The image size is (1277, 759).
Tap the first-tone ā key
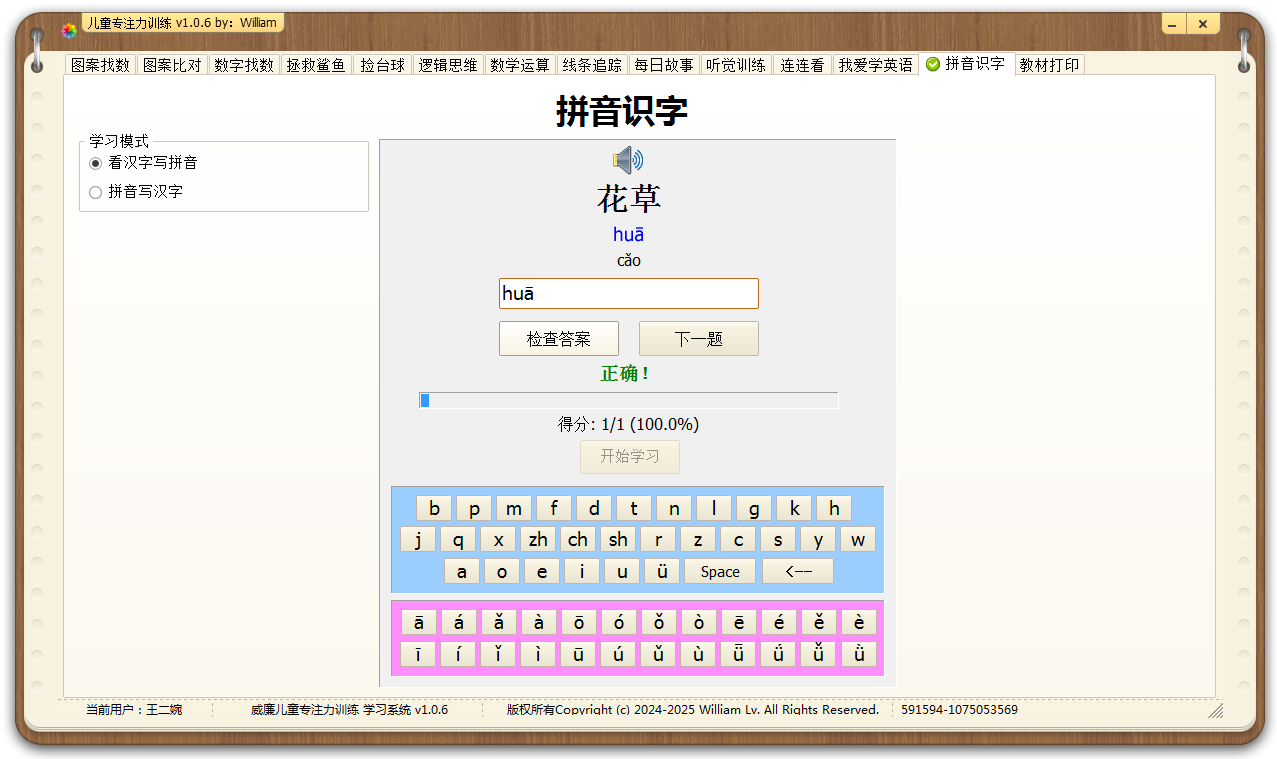[419, 622]
